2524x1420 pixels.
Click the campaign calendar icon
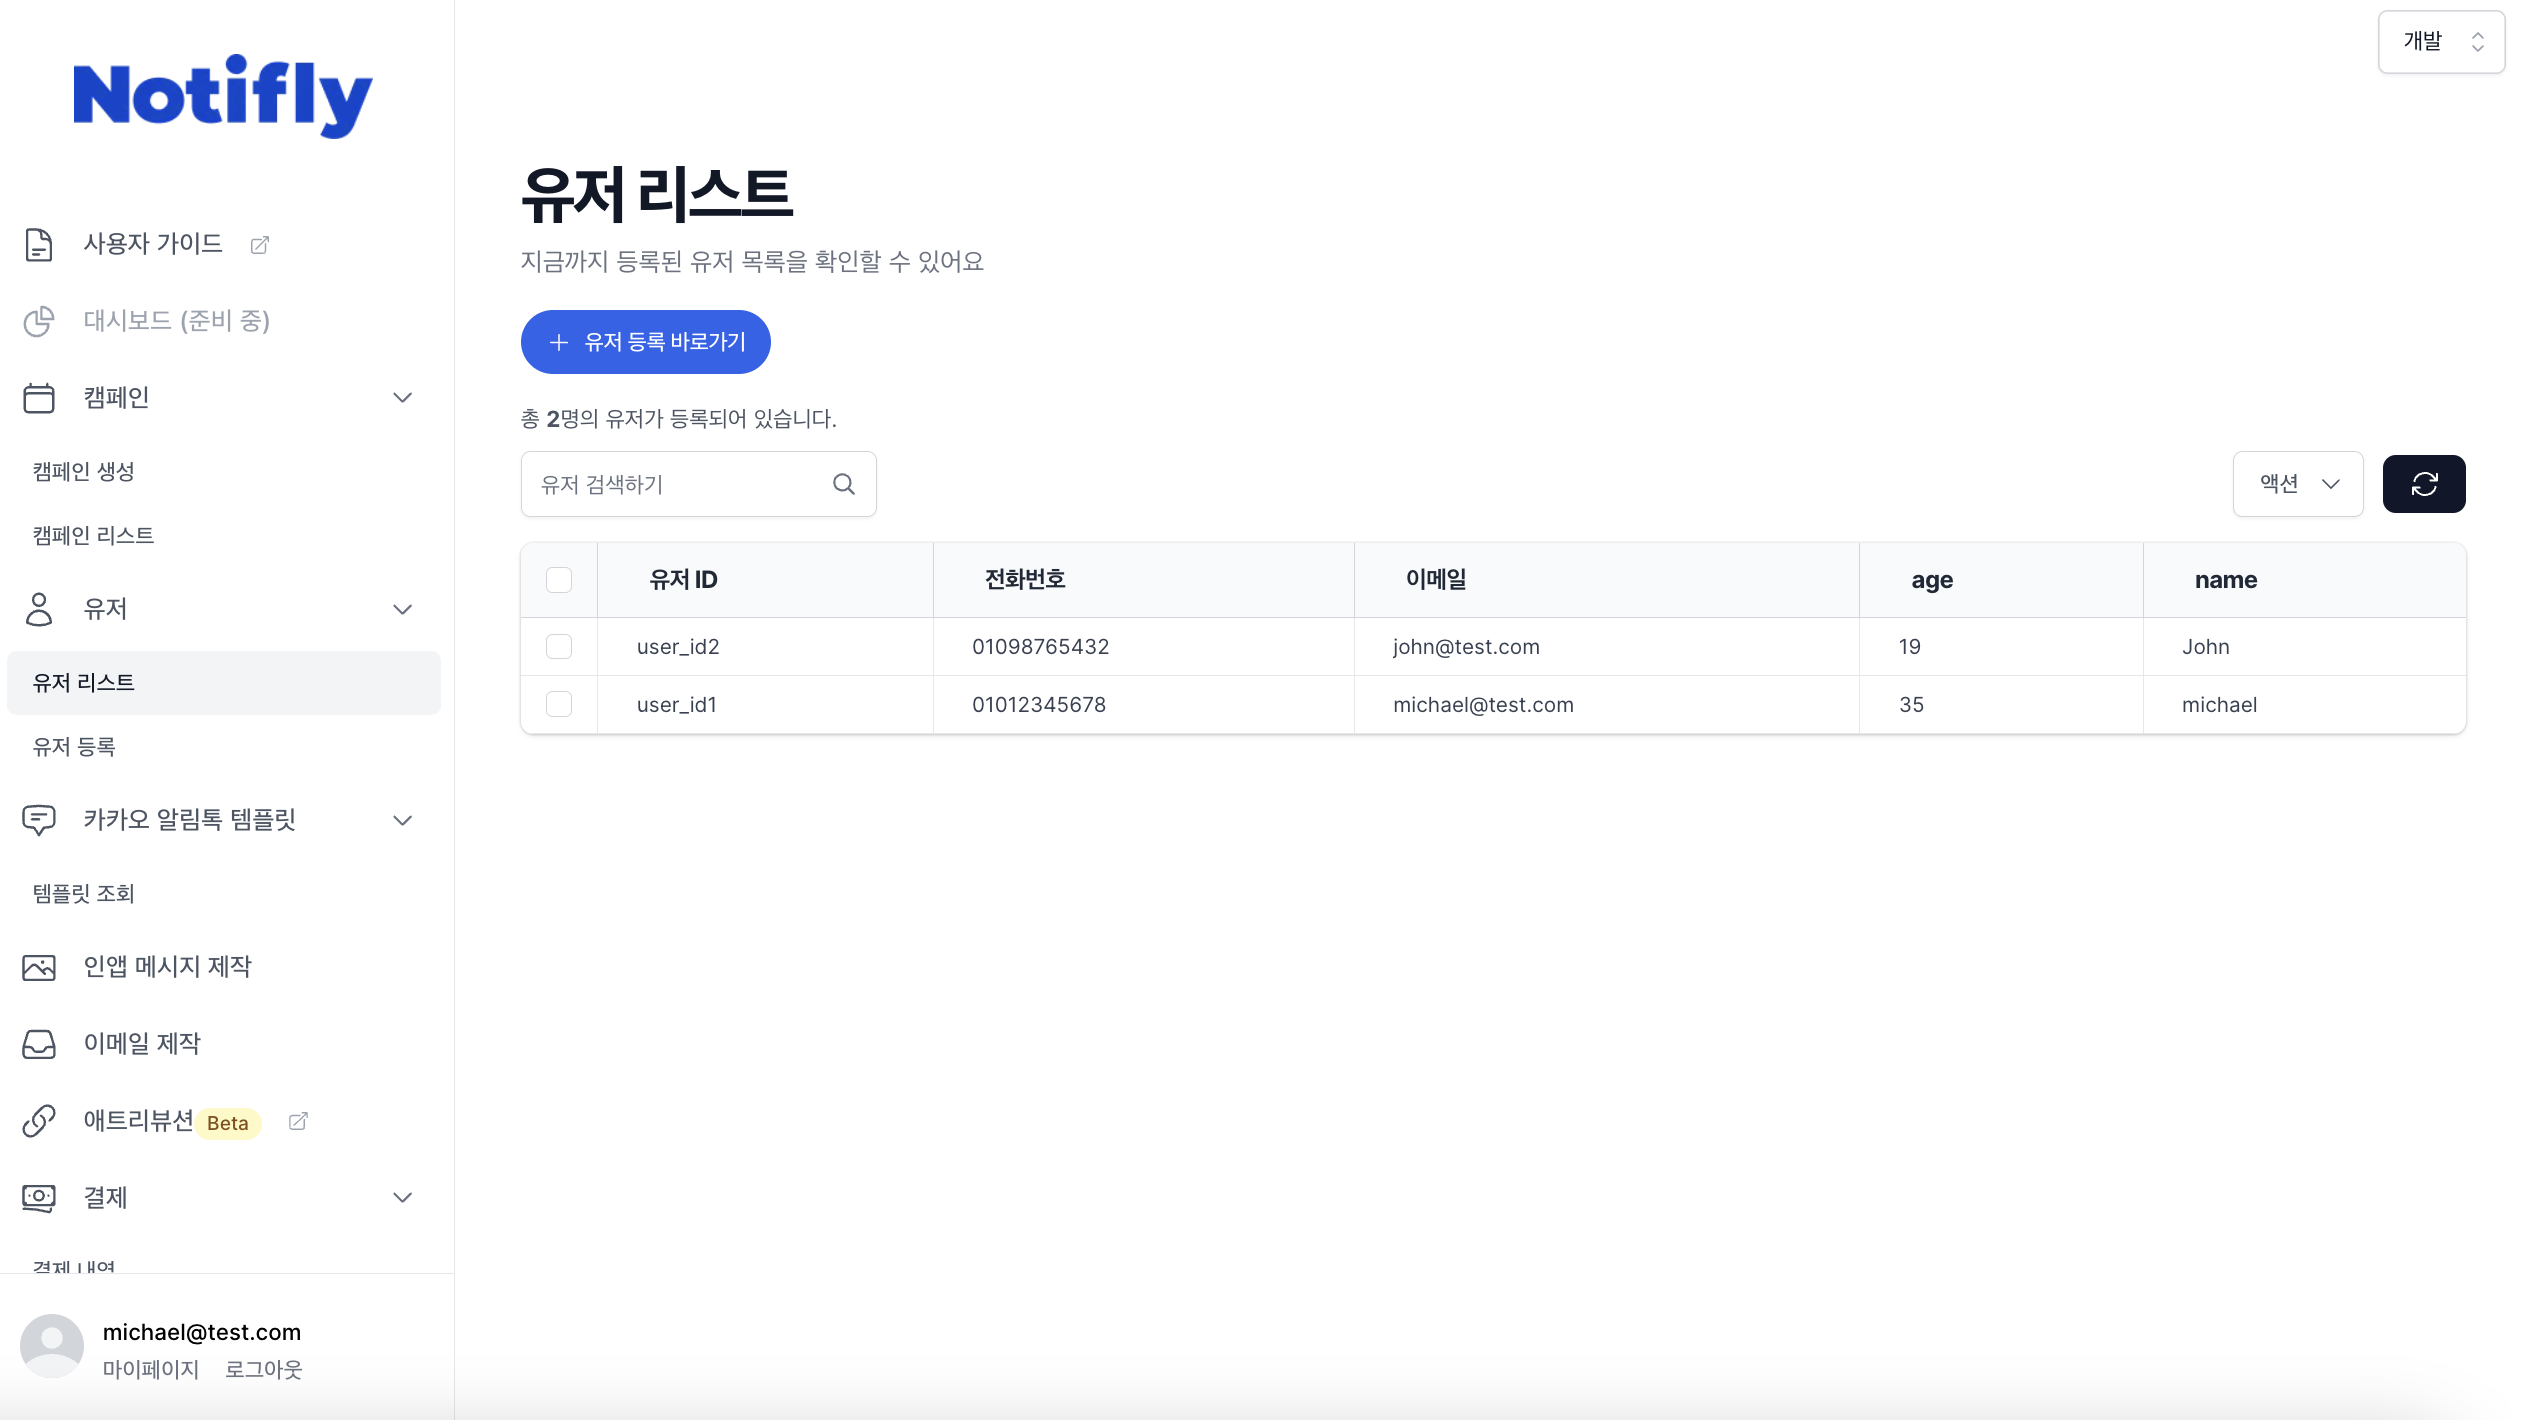point(39,398)
